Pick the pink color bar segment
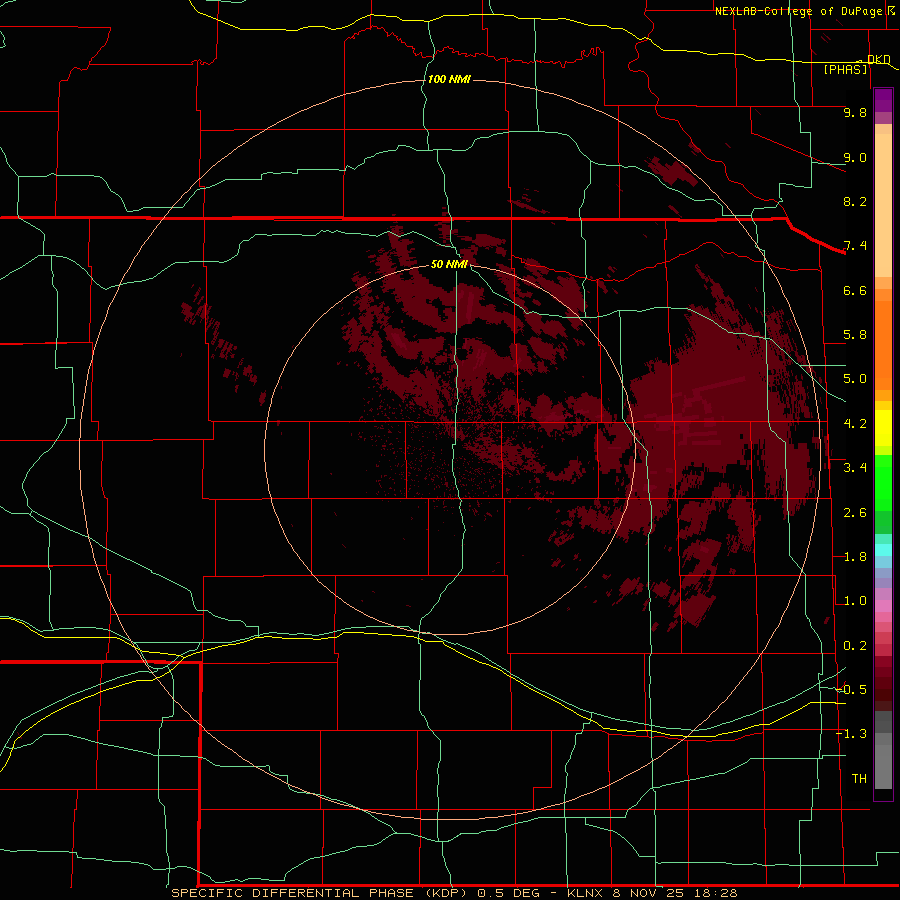Image resolution: width=900 pixels, height=900 pixels. [x=883, y=605]
